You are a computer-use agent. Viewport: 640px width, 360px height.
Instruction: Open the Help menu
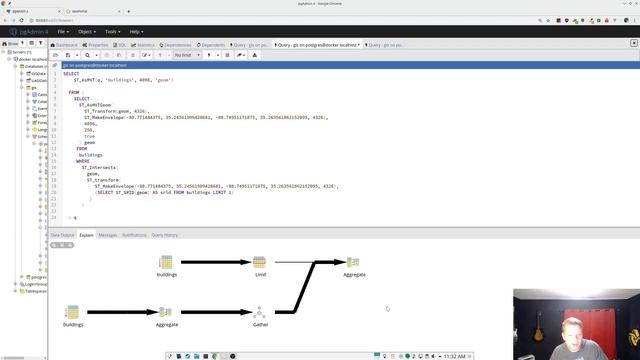click(136, 31)
